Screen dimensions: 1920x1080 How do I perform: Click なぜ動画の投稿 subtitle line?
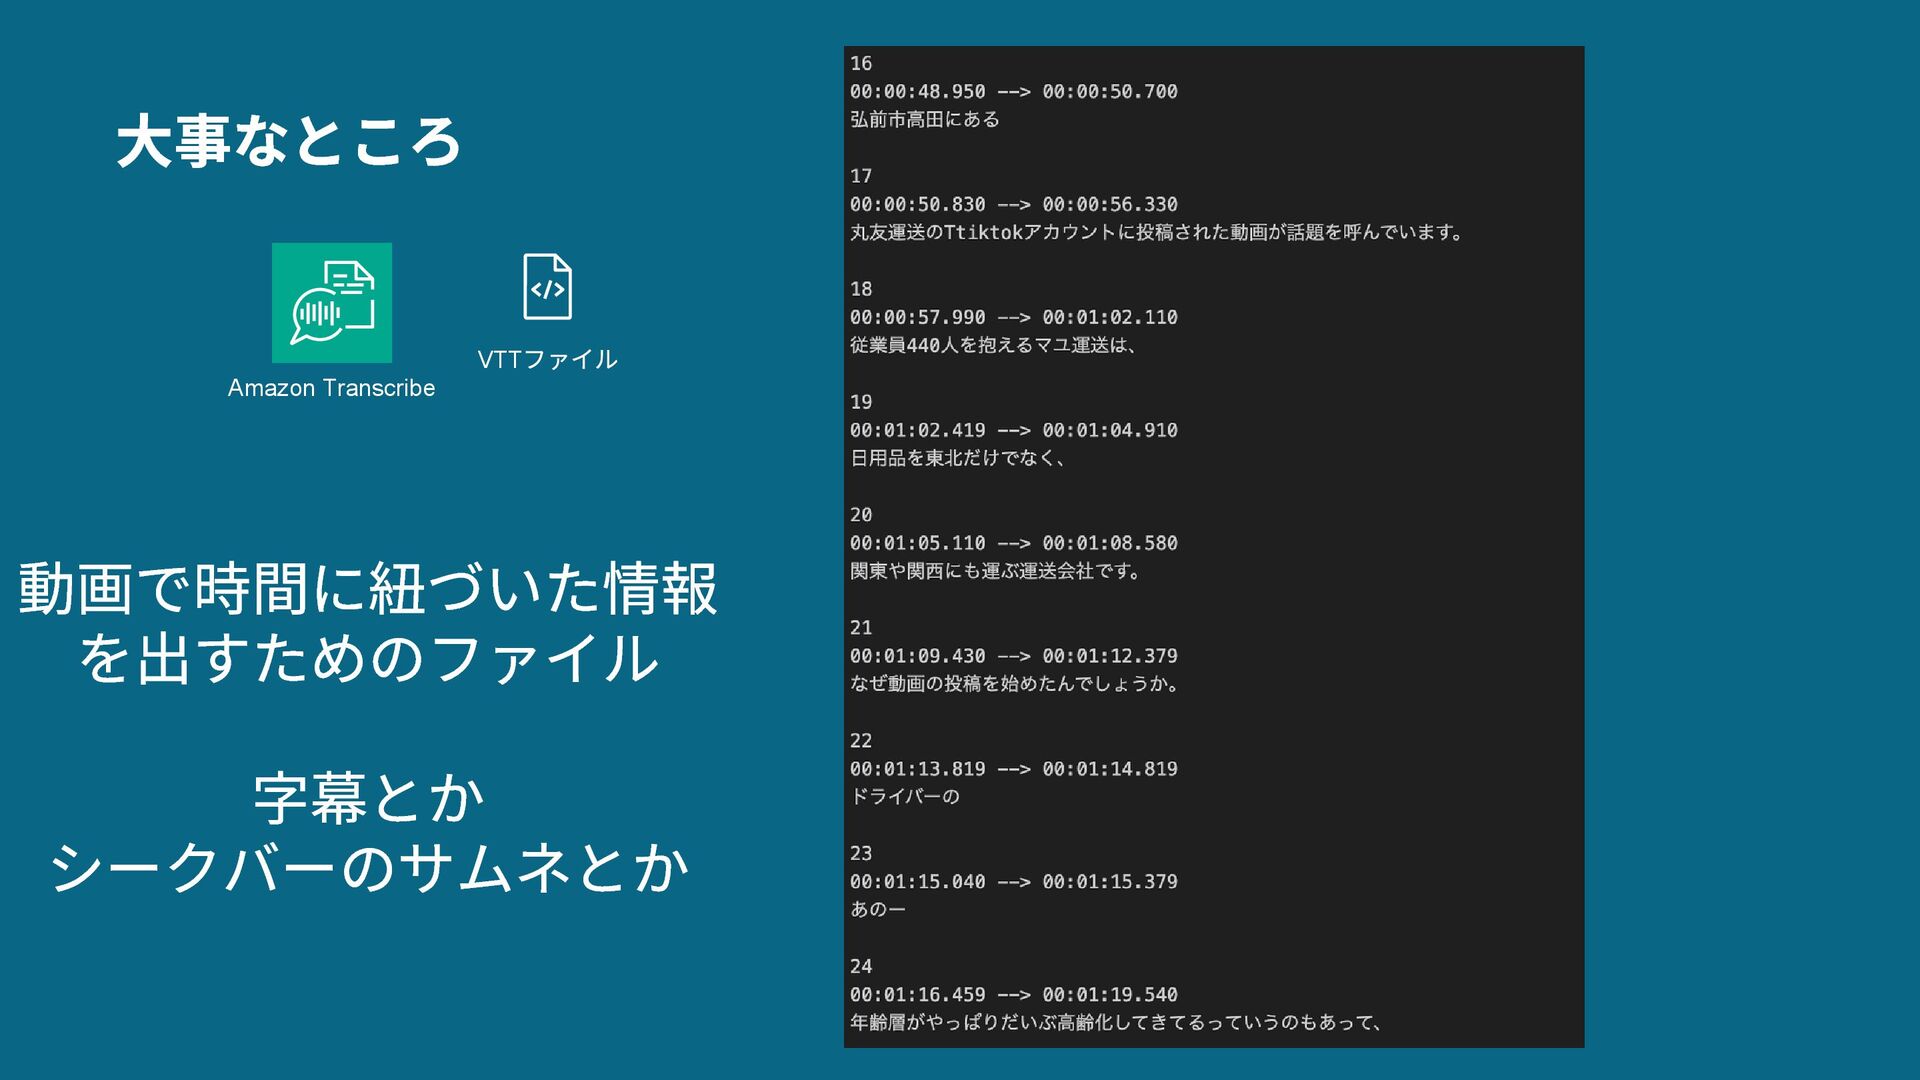pos(1013,684)
